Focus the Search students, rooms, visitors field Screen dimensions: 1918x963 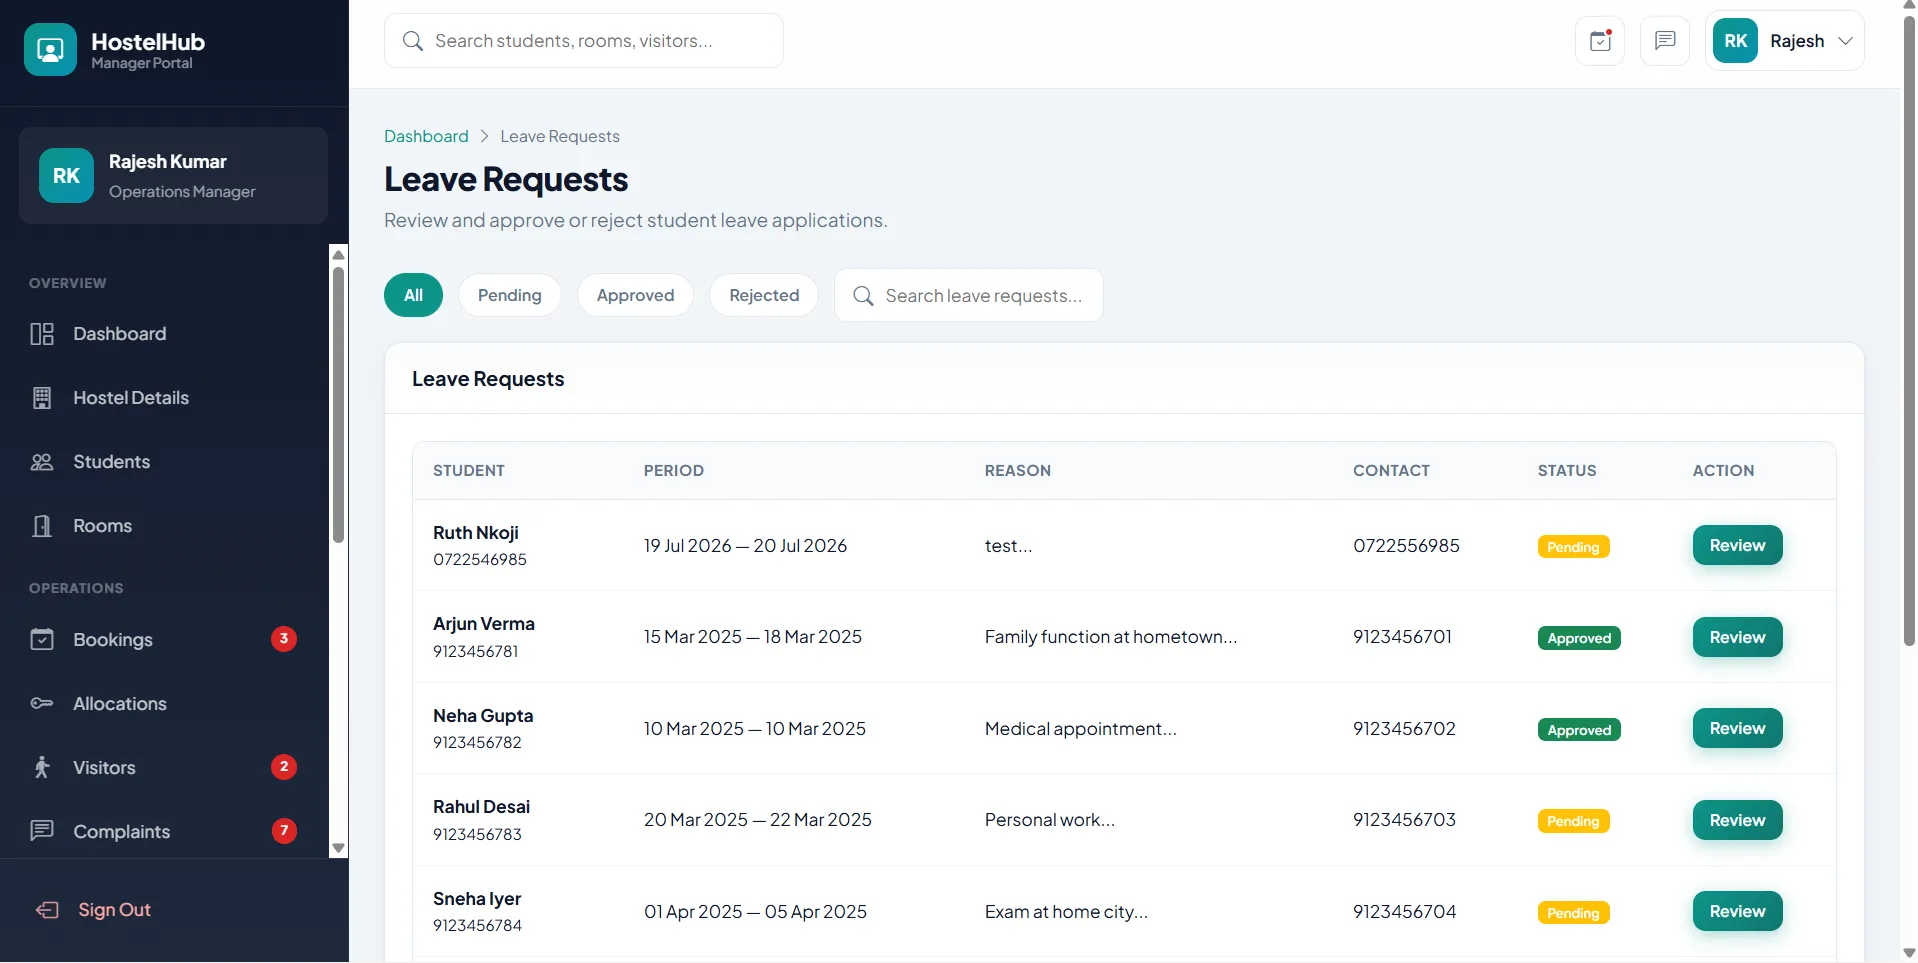tap(584, 41)
